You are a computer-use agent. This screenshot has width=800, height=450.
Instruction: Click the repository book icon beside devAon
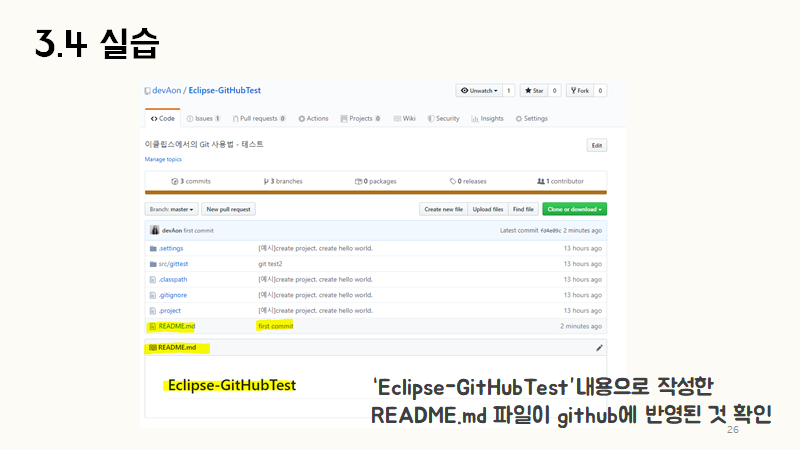point(147,91)
